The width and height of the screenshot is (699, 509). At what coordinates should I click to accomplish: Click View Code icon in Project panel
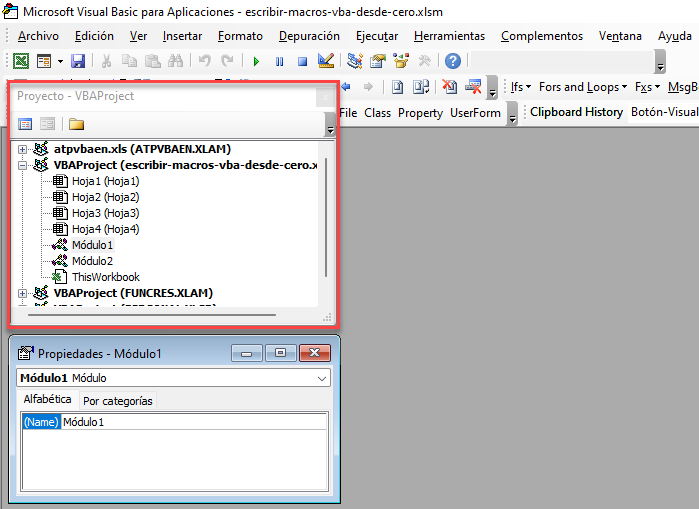point(25,124)
